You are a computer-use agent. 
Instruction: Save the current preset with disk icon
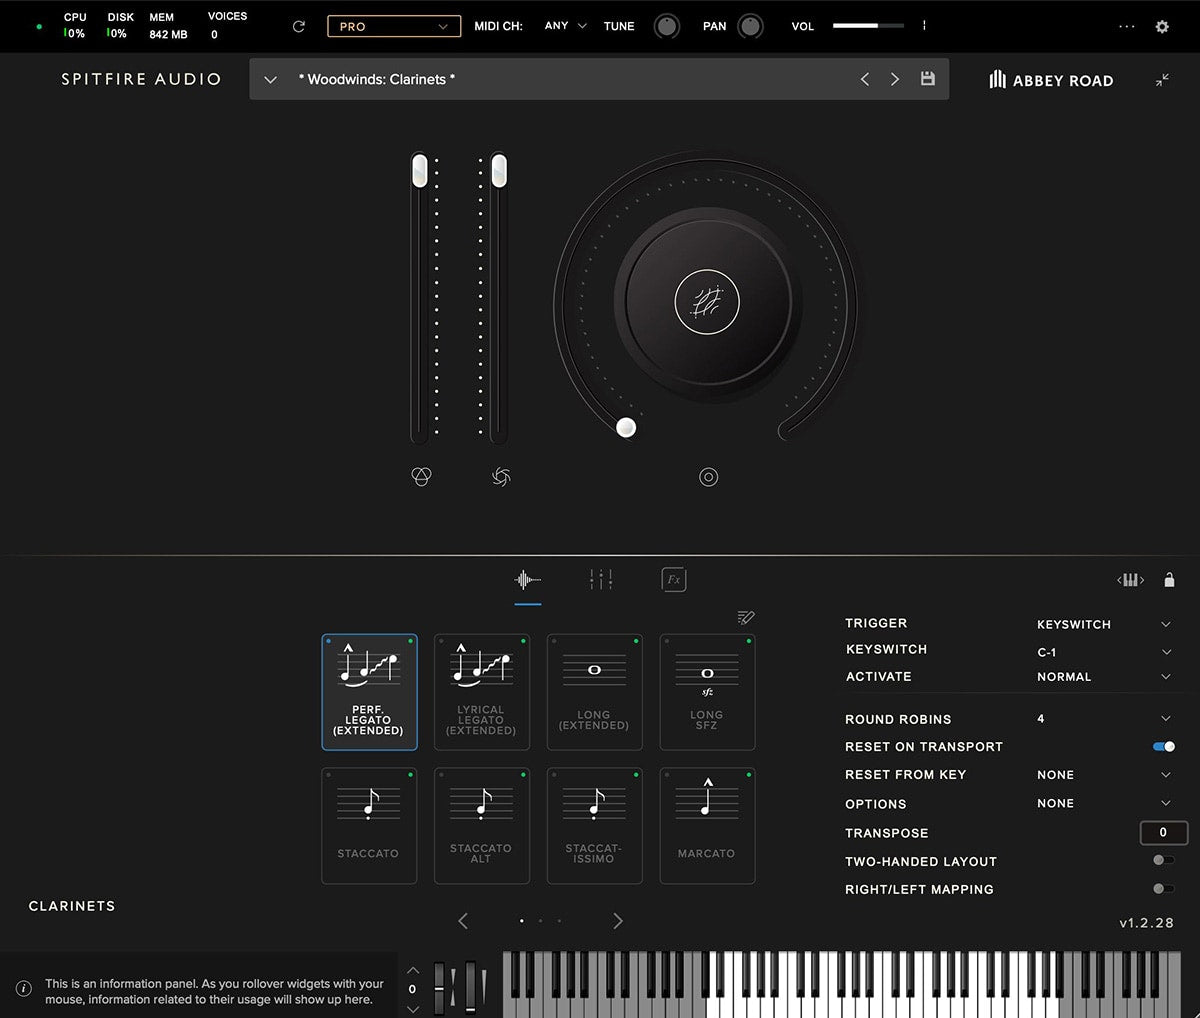point(928,79)
